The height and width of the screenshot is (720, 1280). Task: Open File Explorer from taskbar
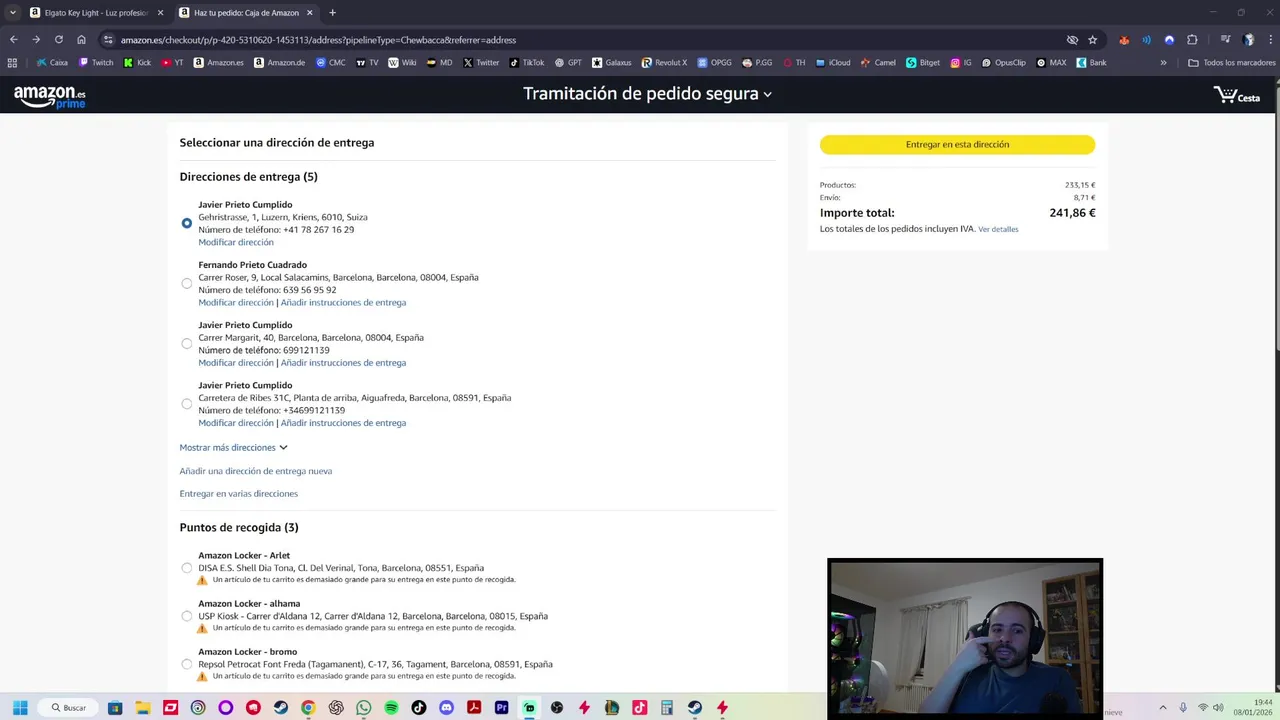pos(143,708)
